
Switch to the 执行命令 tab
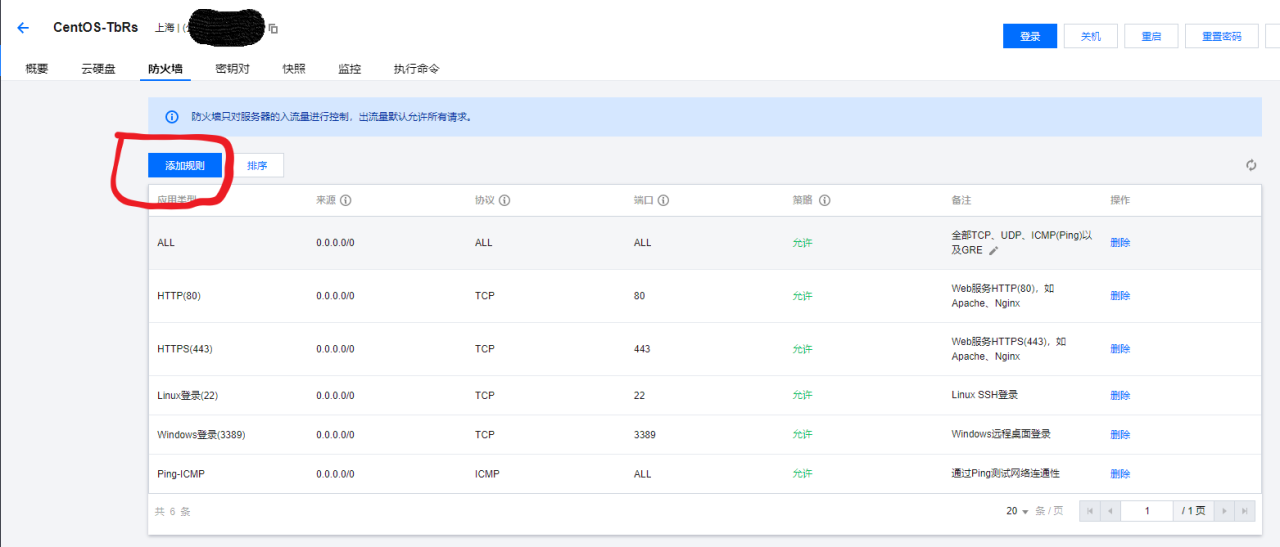click(x=416, y=69)
